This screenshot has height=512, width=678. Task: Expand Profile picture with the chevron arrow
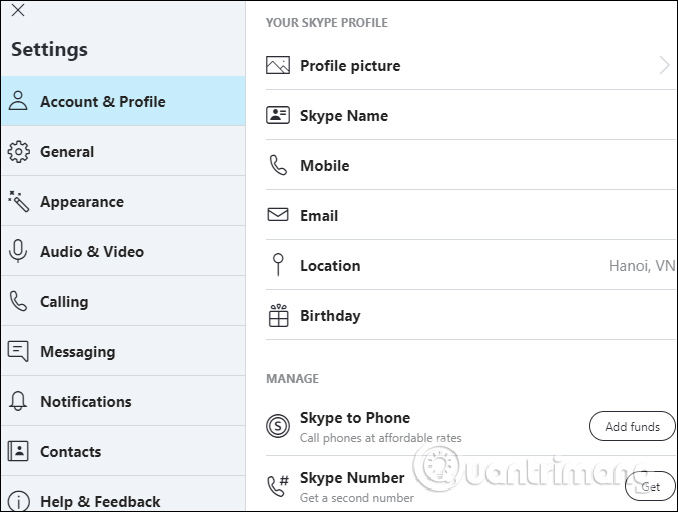pos(665,66)
